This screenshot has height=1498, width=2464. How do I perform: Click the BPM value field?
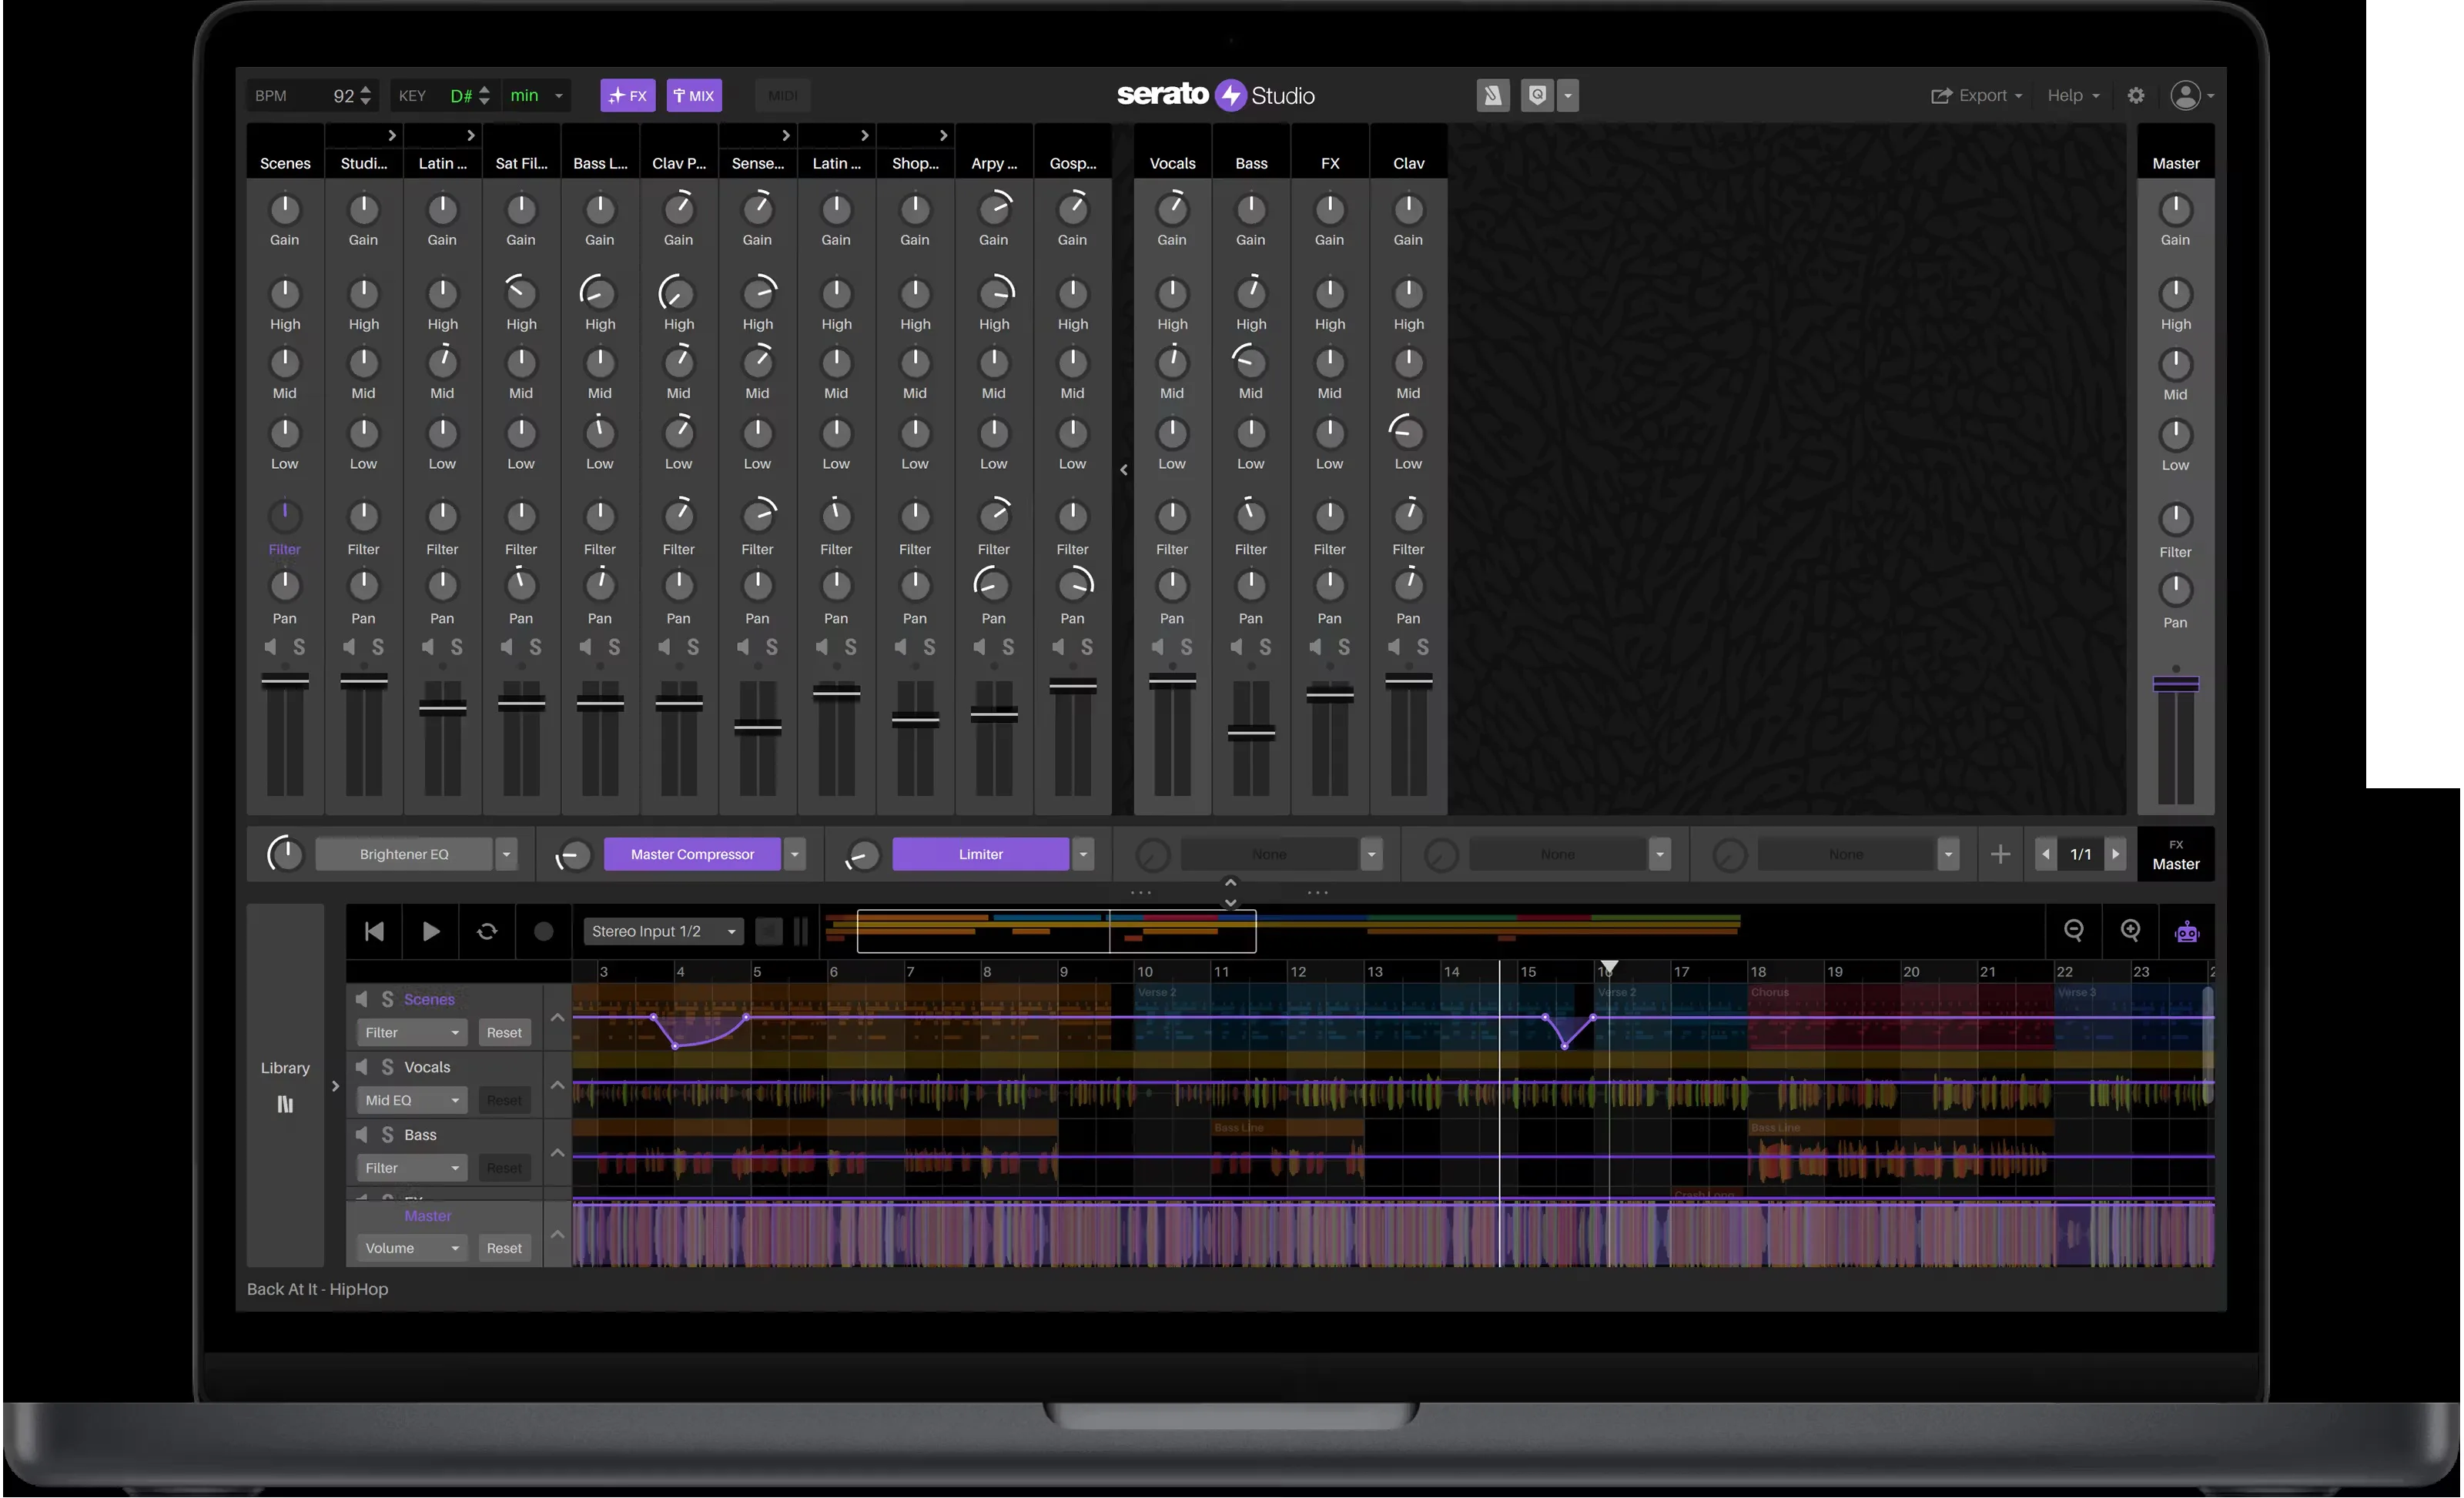pyautogui.click(x=344, y=96)
